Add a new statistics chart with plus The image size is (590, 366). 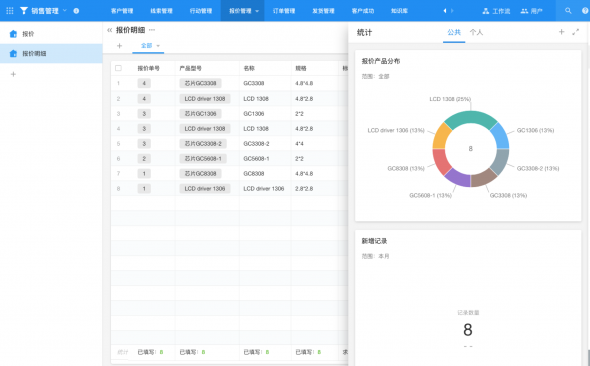pos(561,32)
